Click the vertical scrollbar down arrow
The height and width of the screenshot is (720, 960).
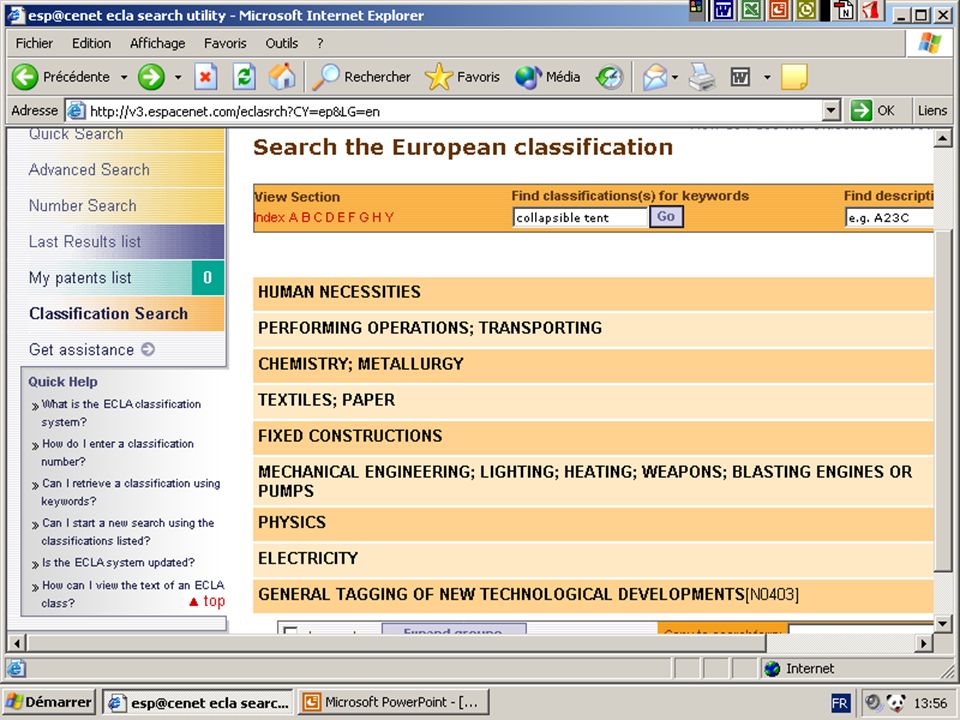942,624
